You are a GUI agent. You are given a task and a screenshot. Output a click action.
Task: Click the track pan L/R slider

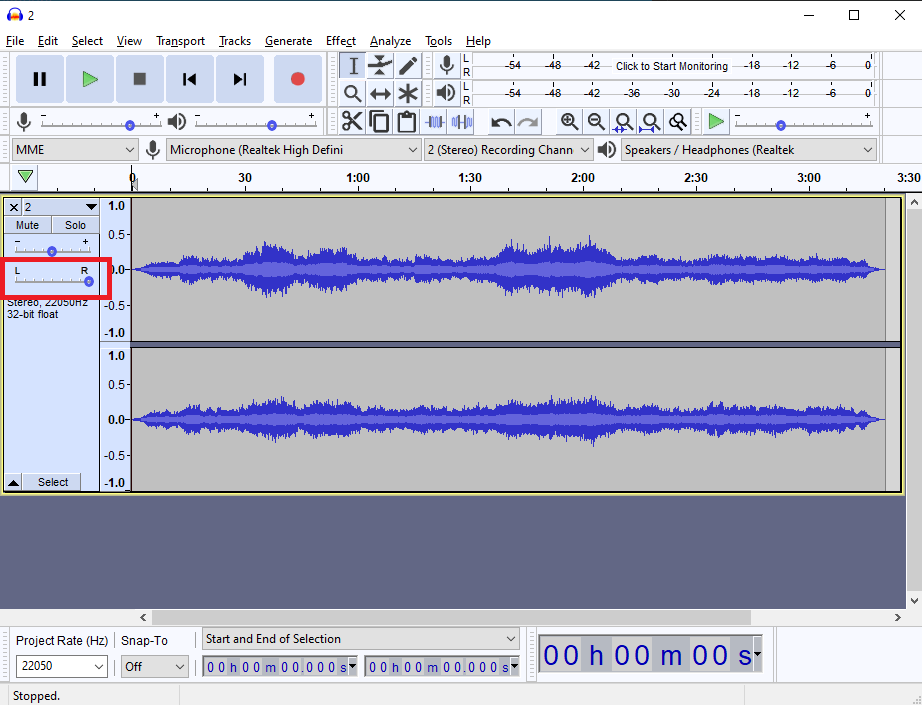pos(88,282)
